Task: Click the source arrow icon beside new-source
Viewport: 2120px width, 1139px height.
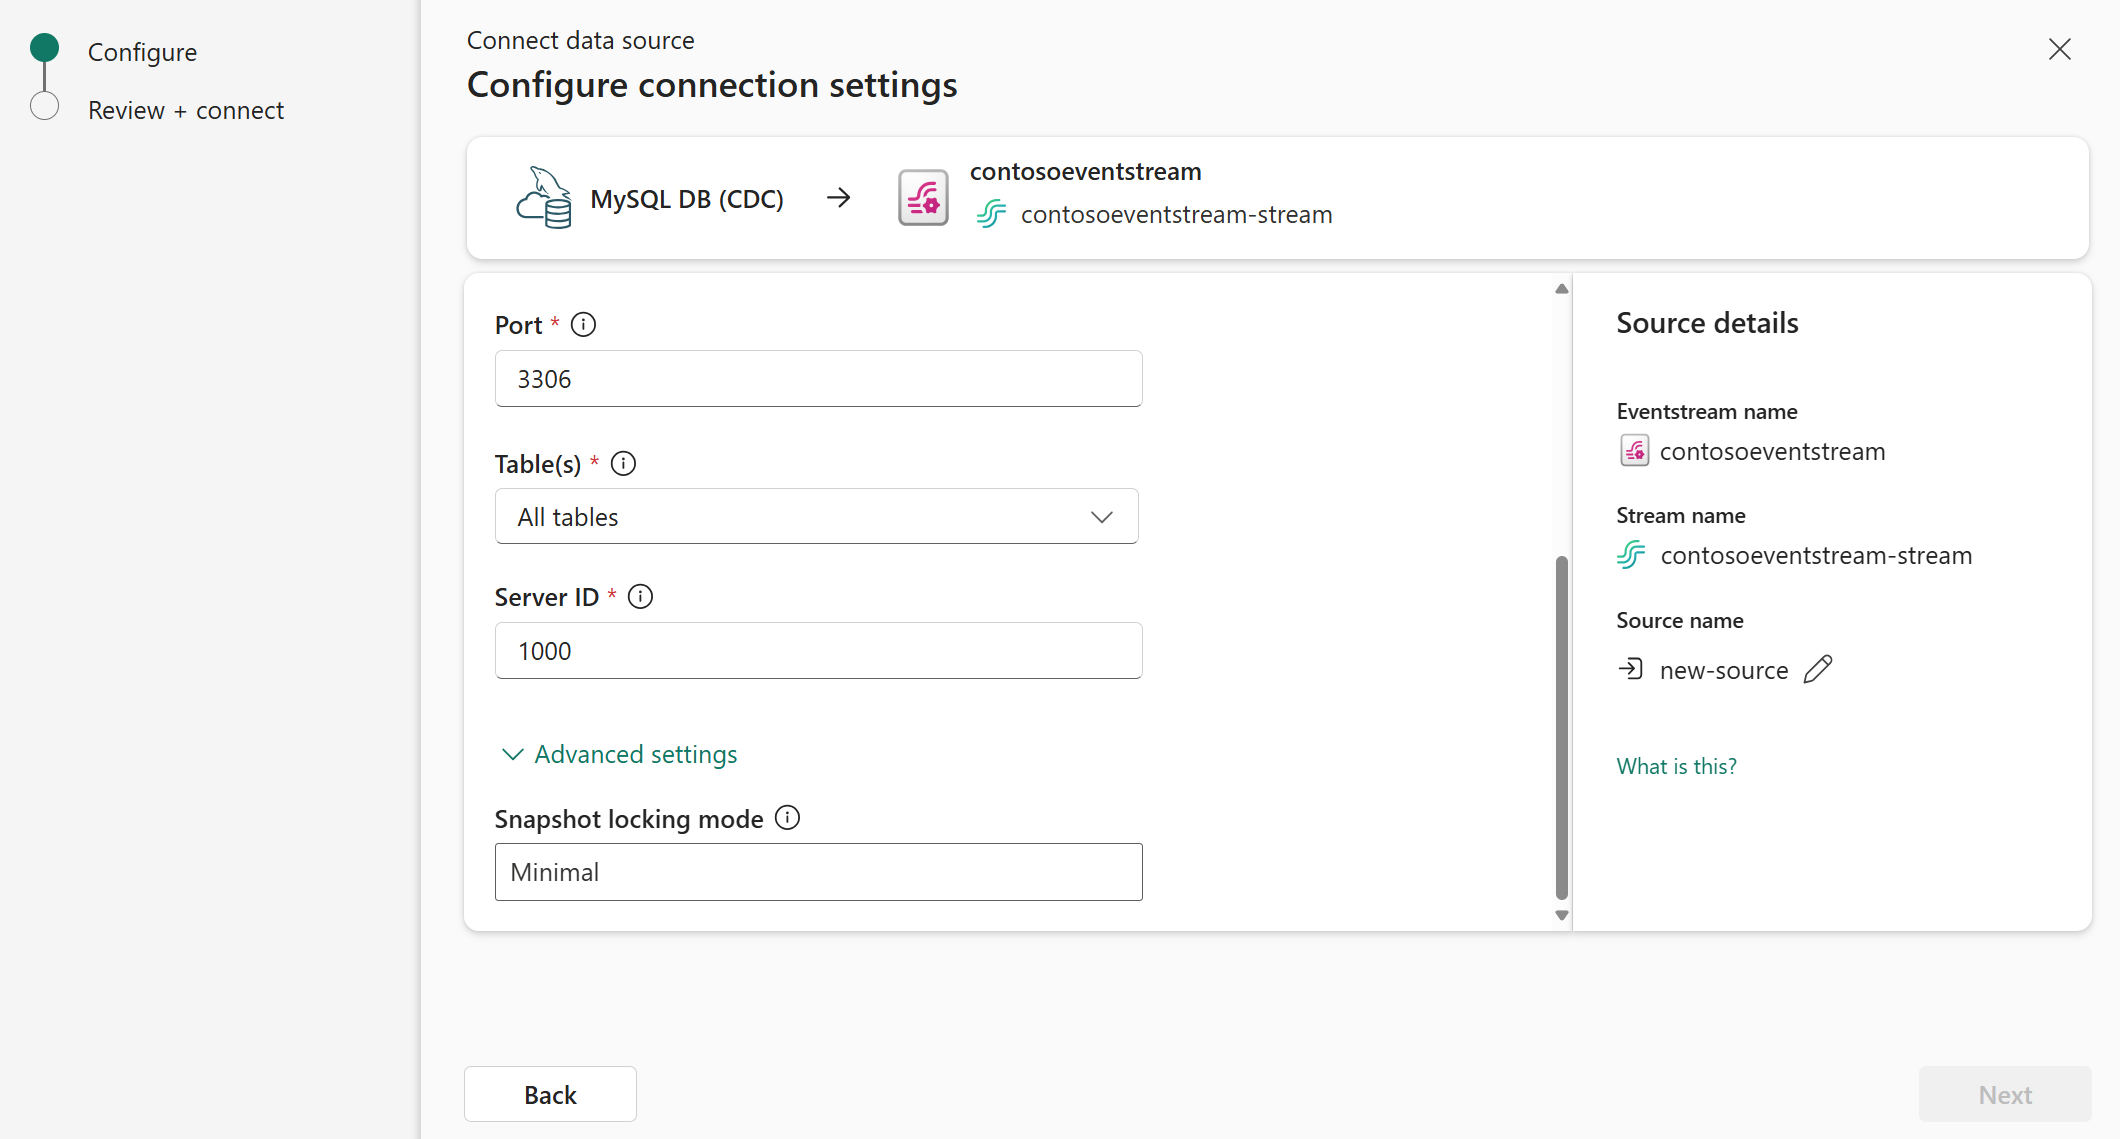Action: (x=1631, y=669)
